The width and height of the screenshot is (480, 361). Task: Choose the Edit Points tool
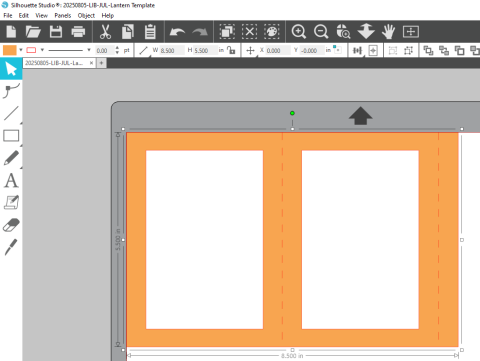point(11,91)
